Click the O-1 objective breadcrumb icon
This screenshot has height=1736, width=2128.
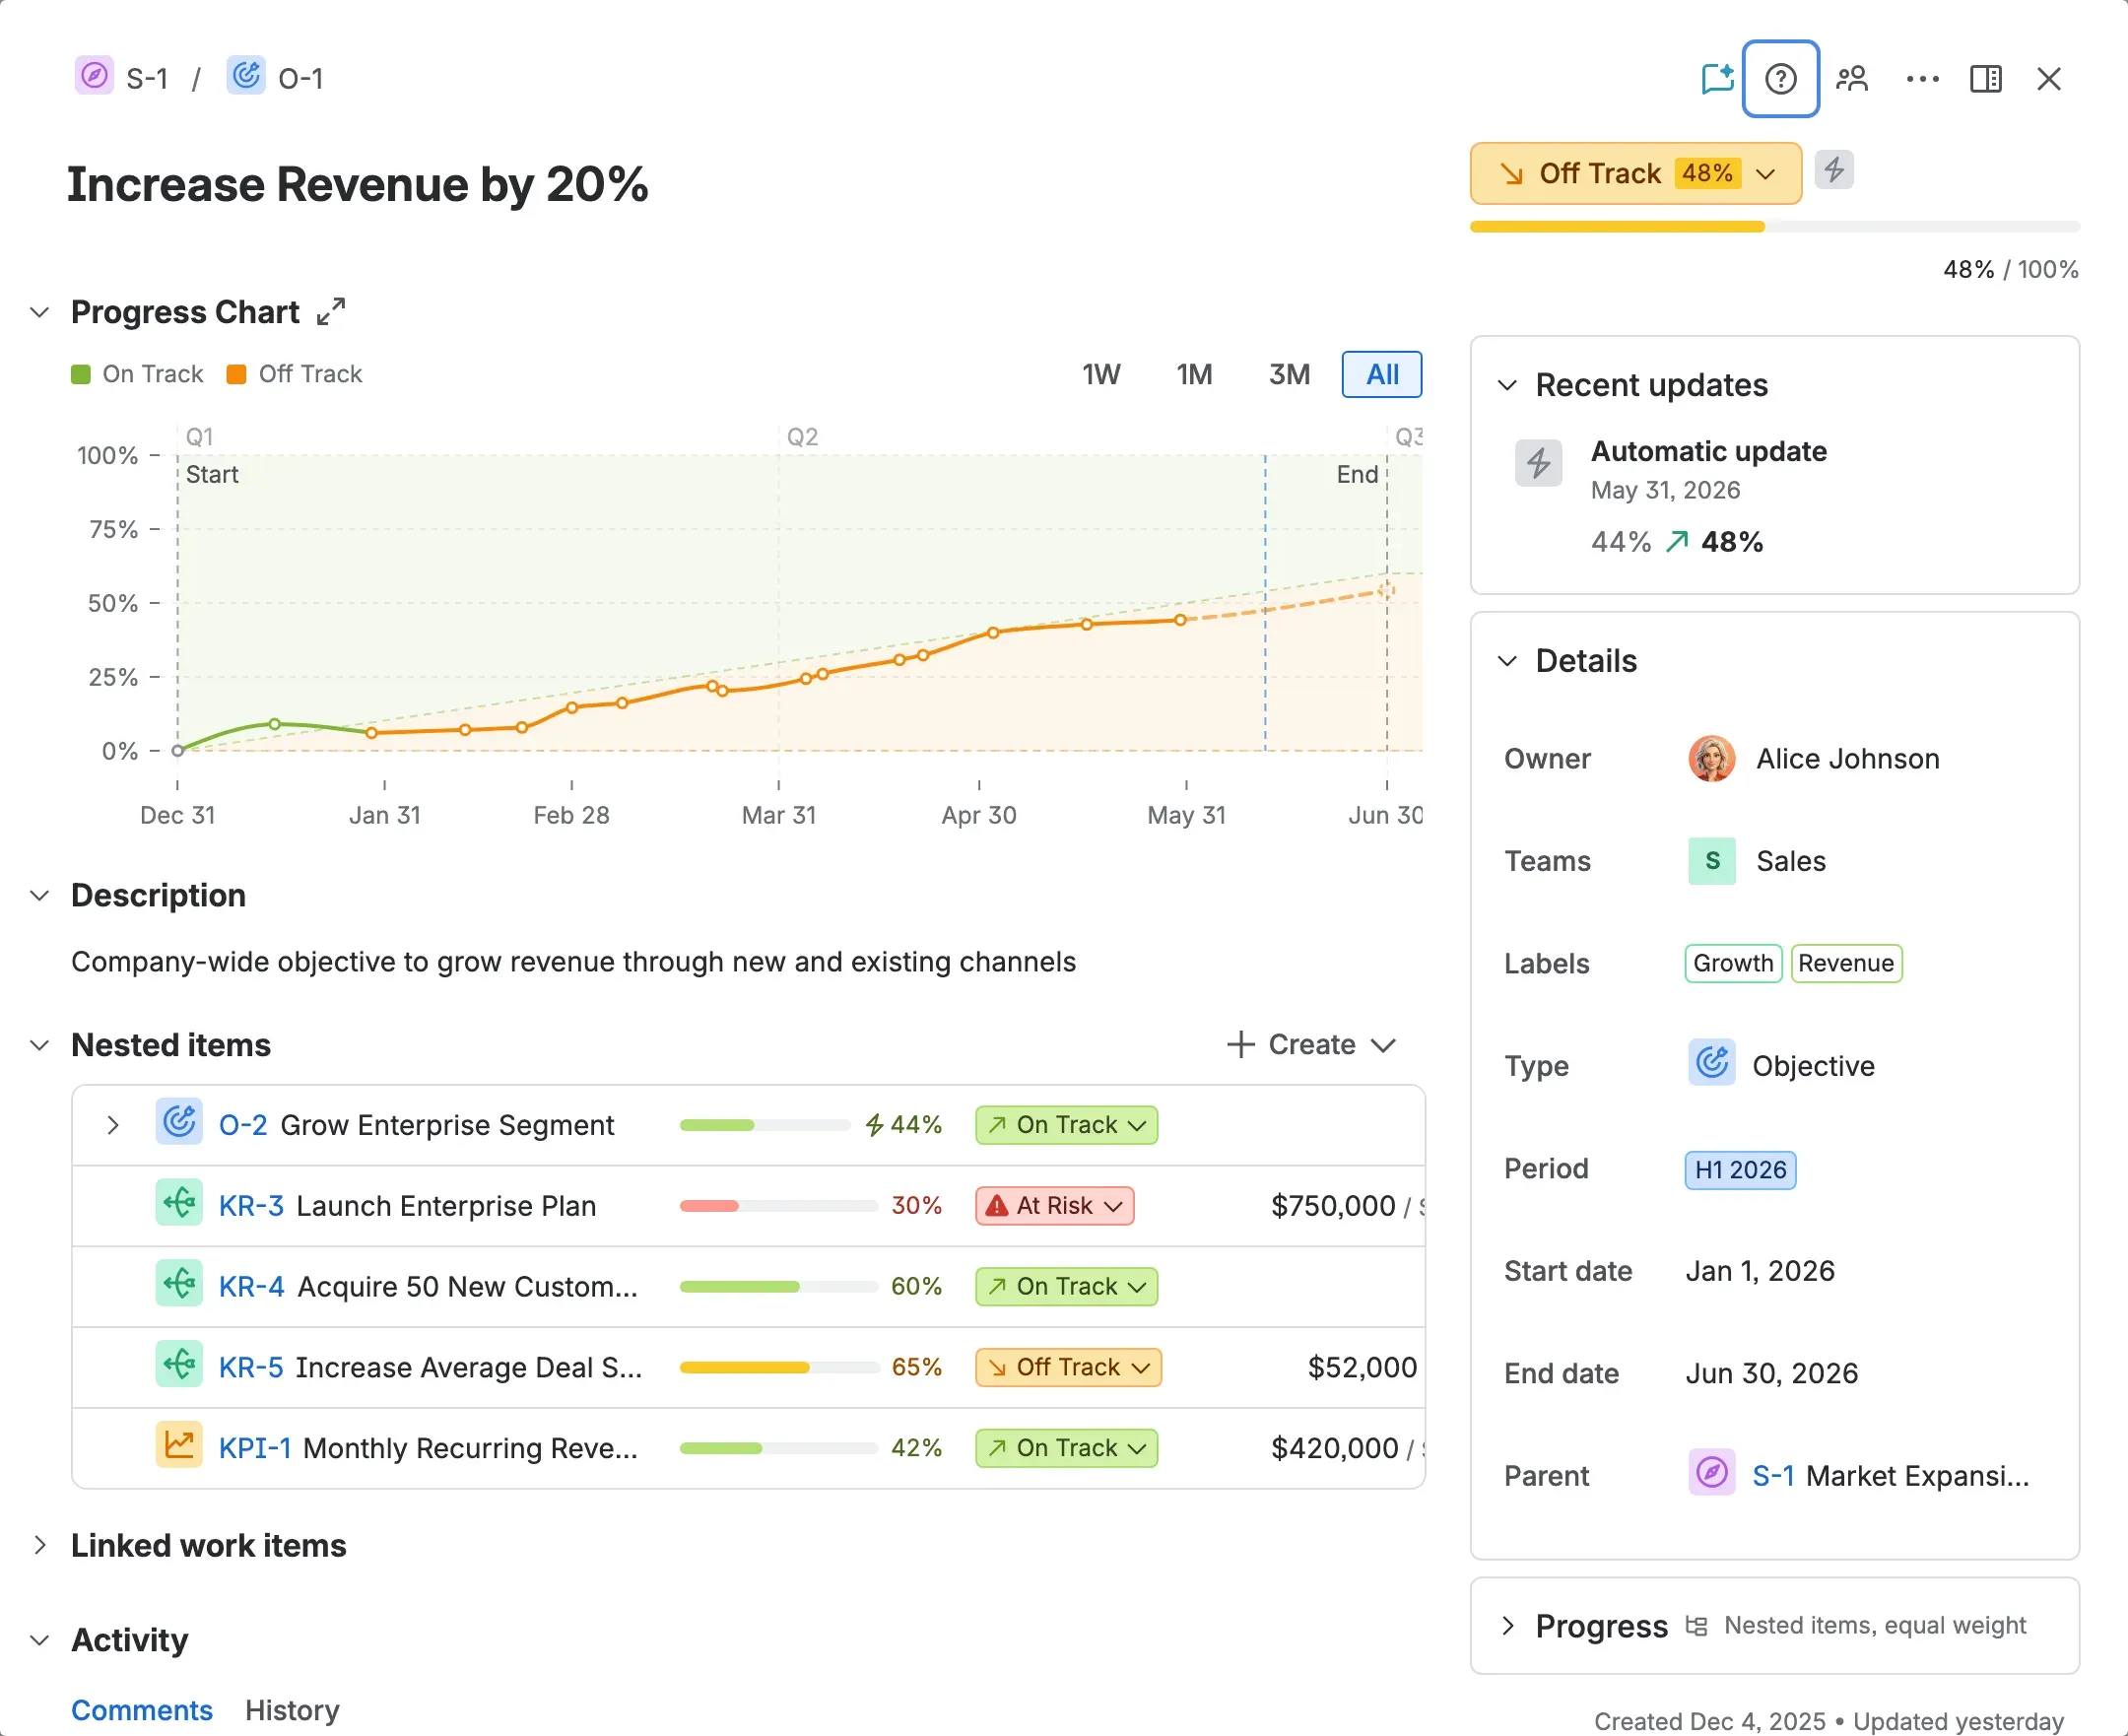click(246, 77)
